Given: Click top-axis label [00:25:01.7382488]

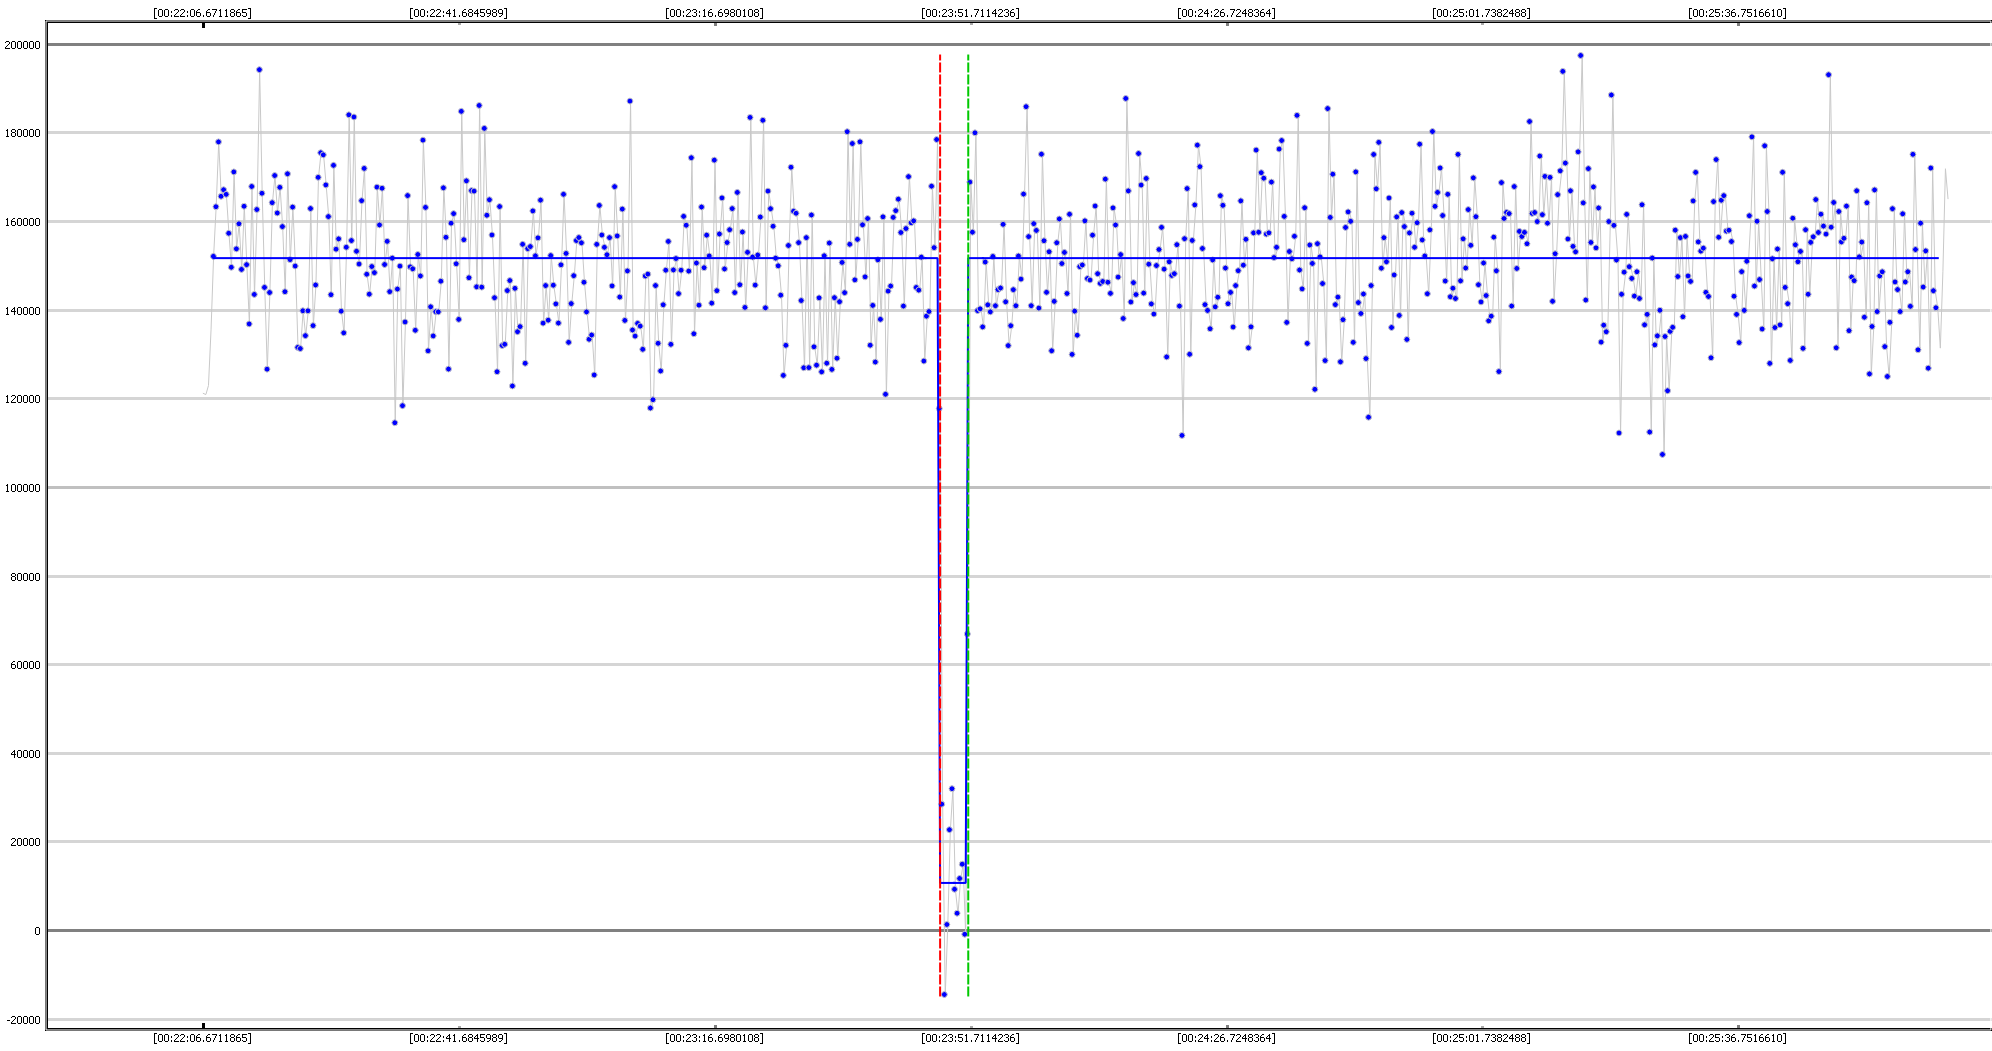Looking at the screenshot, I should (1481, 13).
